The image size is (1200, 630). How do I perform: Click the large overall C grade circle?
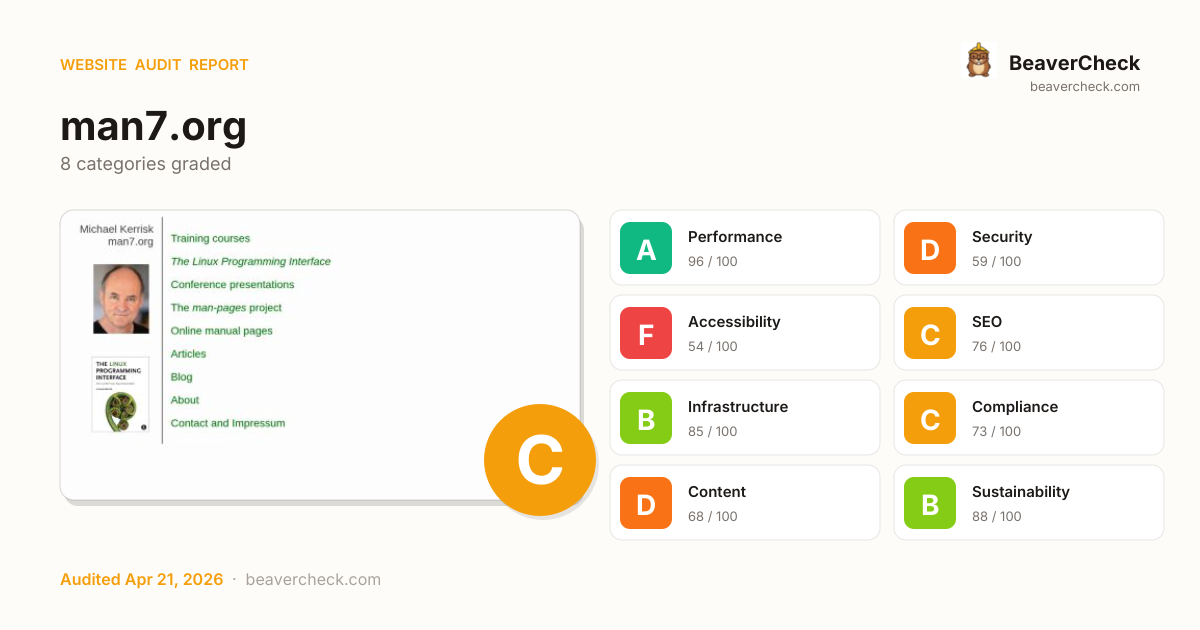tap(540, 460)
